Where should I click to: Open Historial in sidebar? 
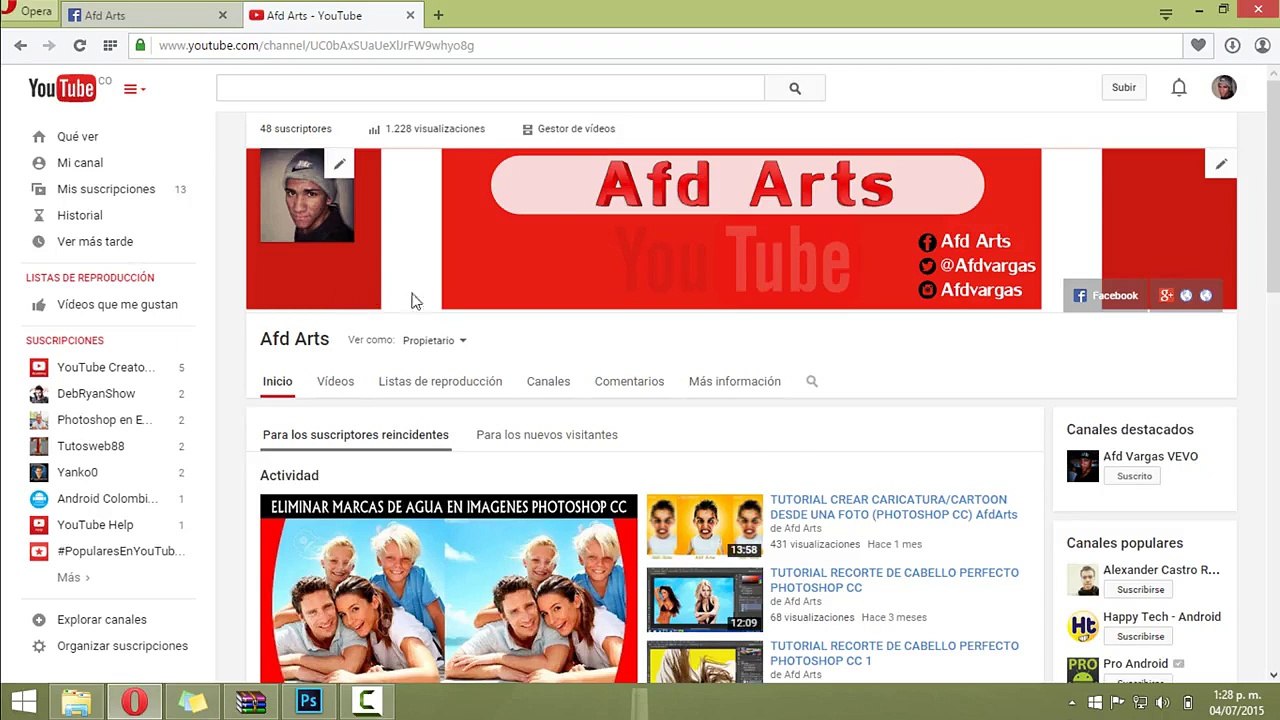(80, 215)
